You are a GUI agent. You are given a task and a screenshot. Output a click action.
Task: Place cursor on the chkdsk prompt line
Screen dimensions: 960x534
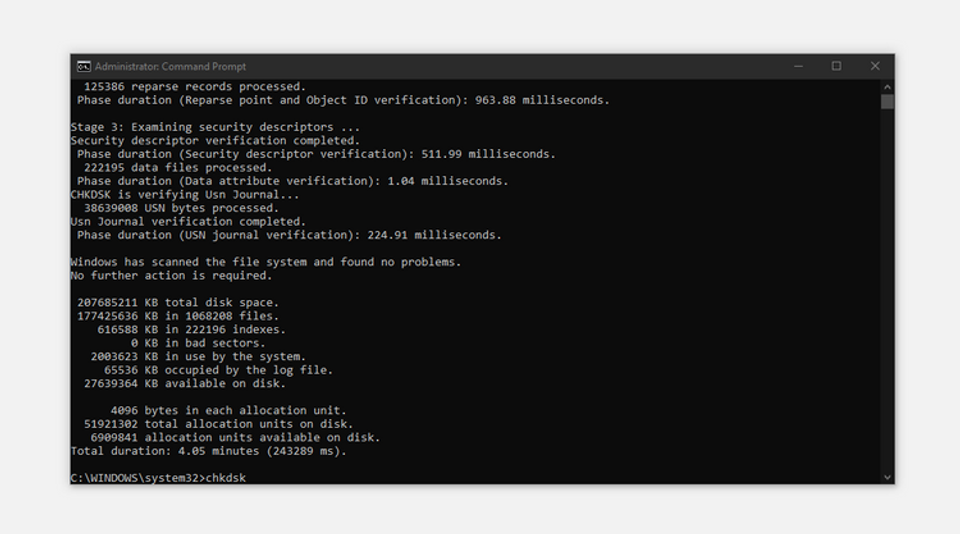(x=158, y=478)
